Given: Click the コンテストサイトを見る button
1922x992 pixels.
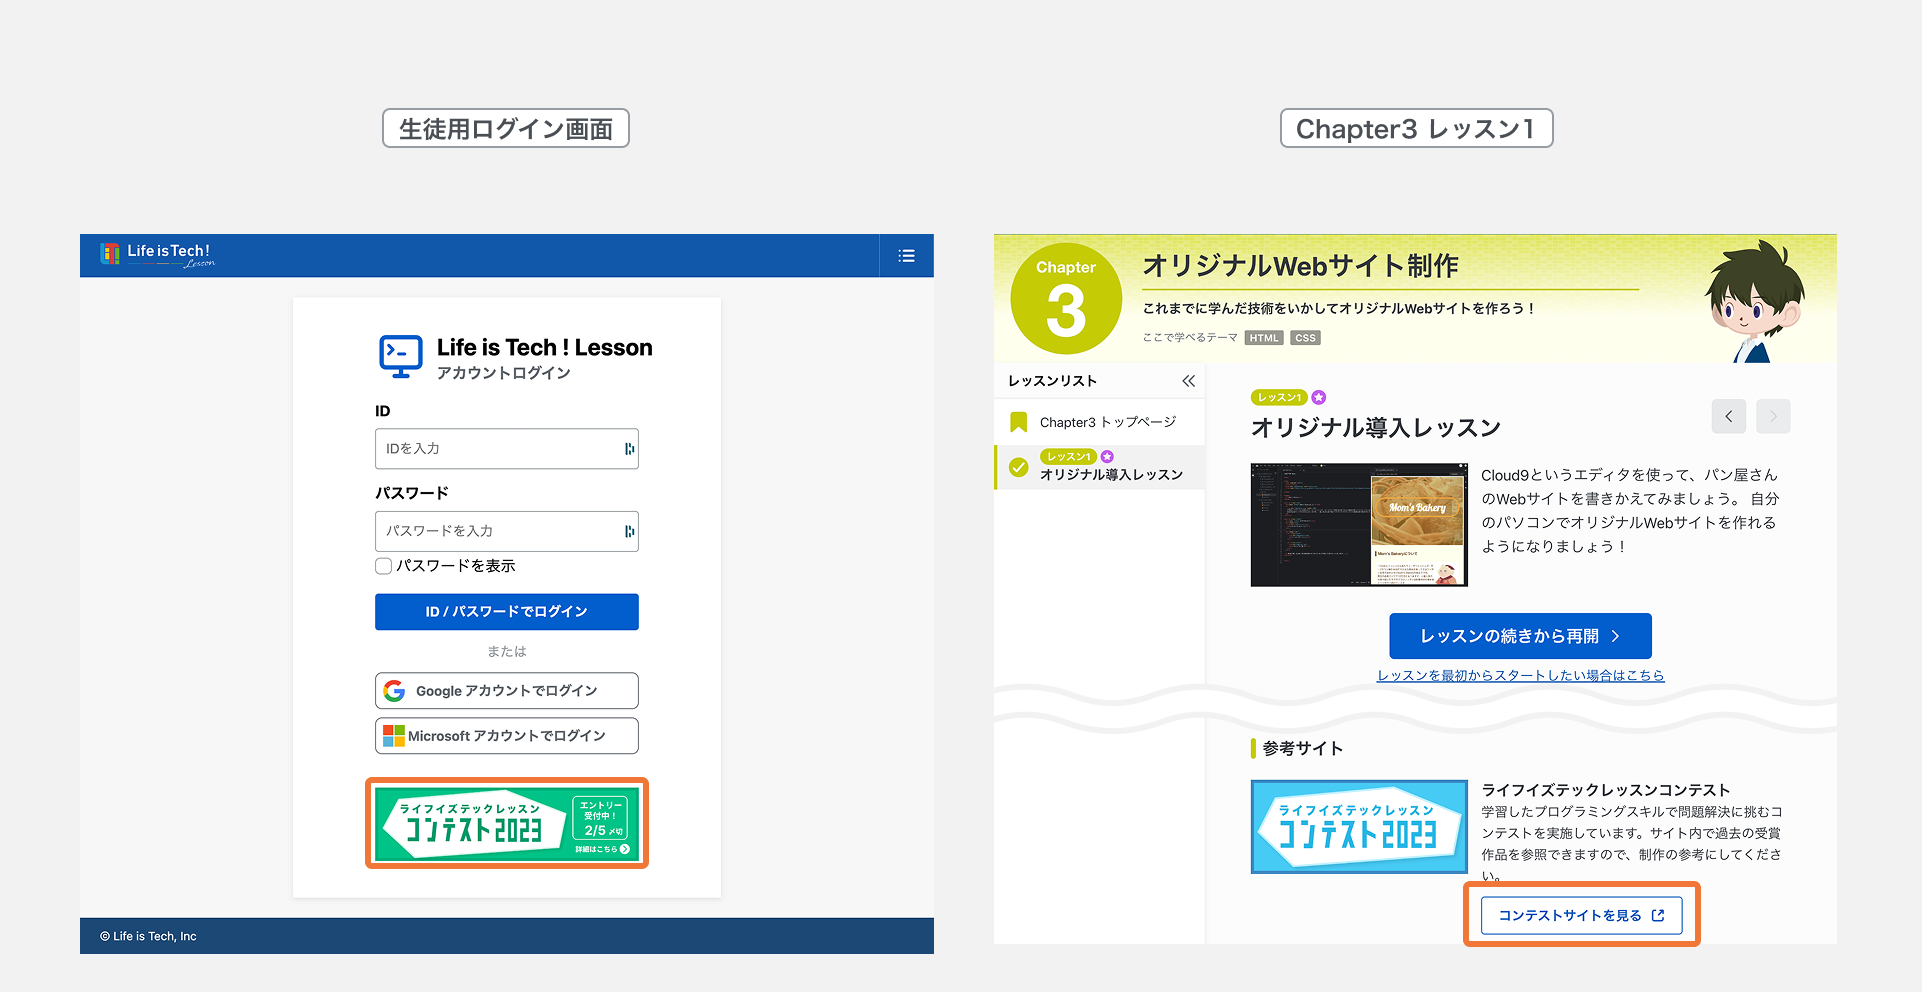Looking at the screenshot, I should click(x=1581, y=915).
